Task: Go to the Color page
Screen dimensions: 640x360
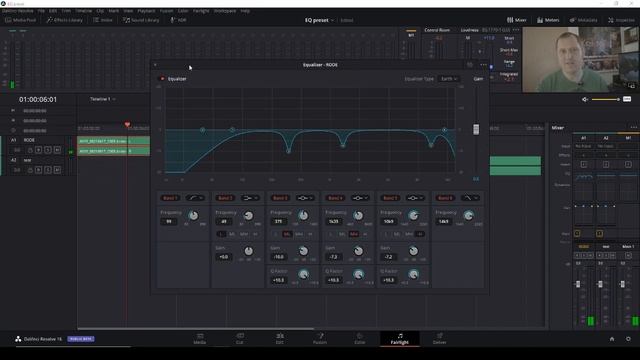Action: click(360, 338)
